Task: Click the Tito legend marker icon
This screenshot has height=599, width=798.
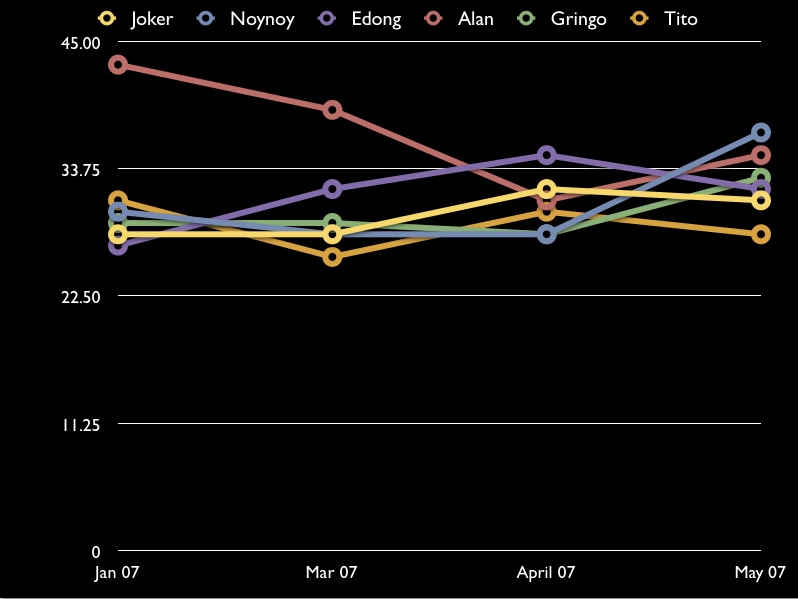Action: coord(642,19)
